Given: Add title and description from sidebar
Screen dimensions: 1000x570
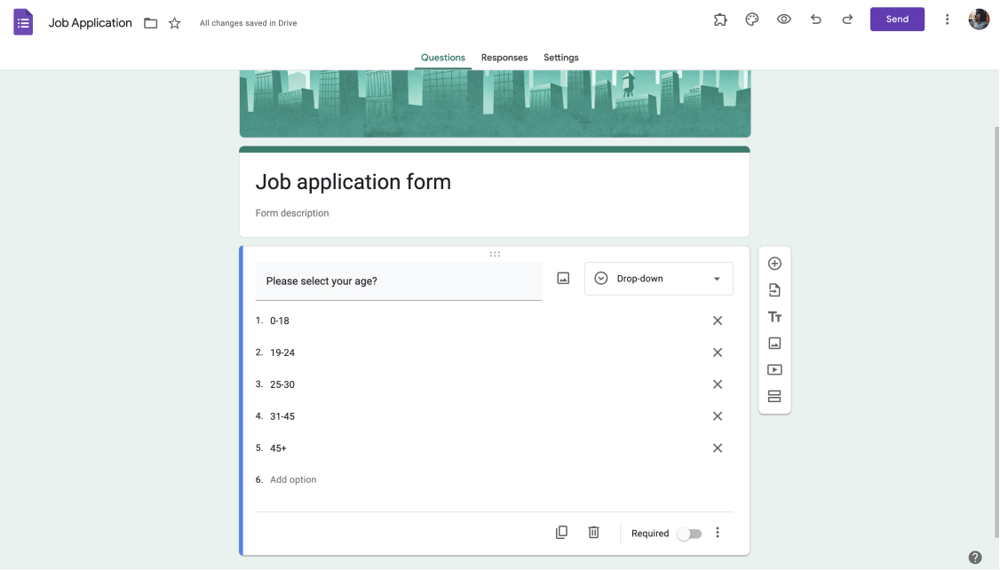Looking at the screenshot, I should click(774, 317).
